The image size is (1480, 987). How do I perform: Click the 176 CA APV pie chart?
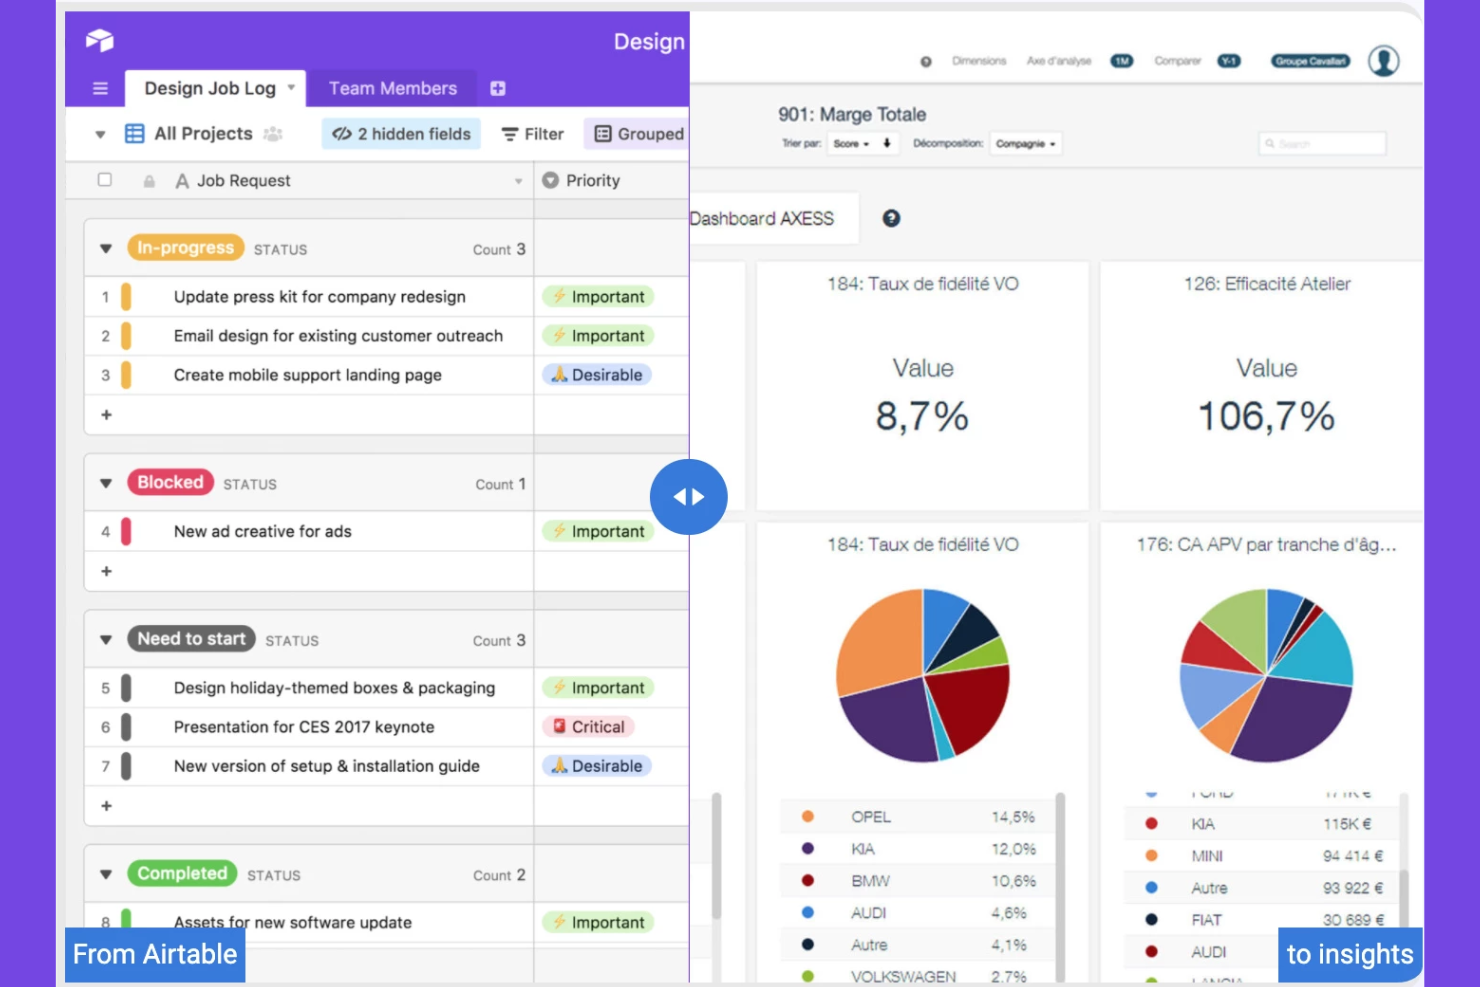[1266, 675]
